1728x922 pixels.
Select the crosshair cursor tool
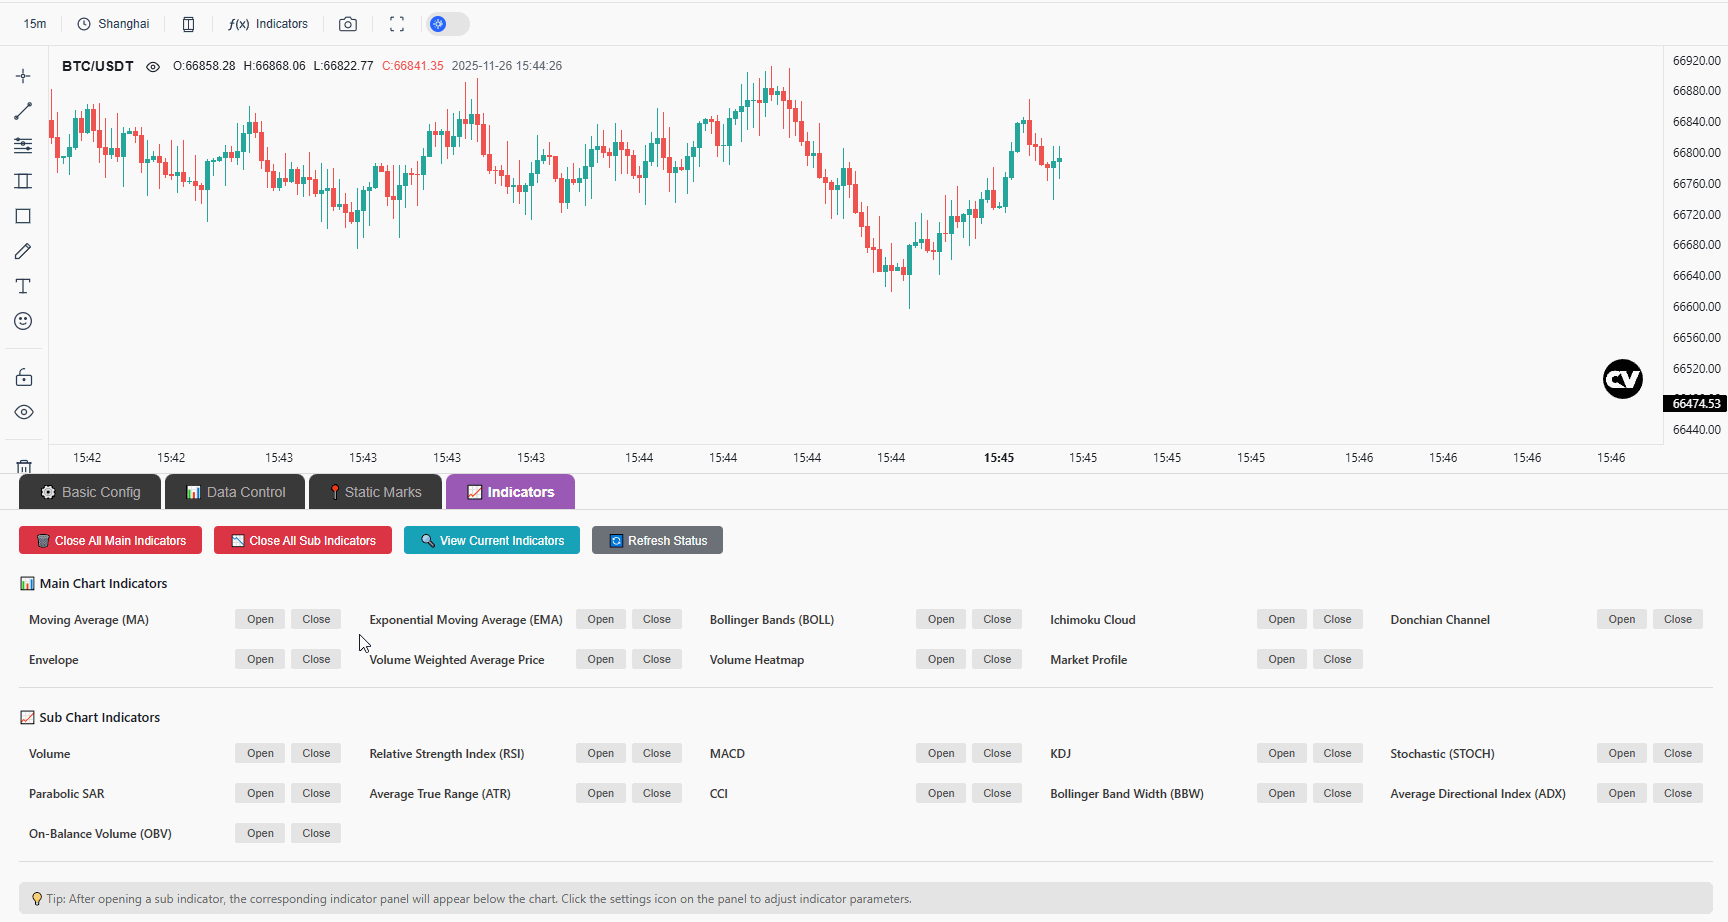point(23,76)
